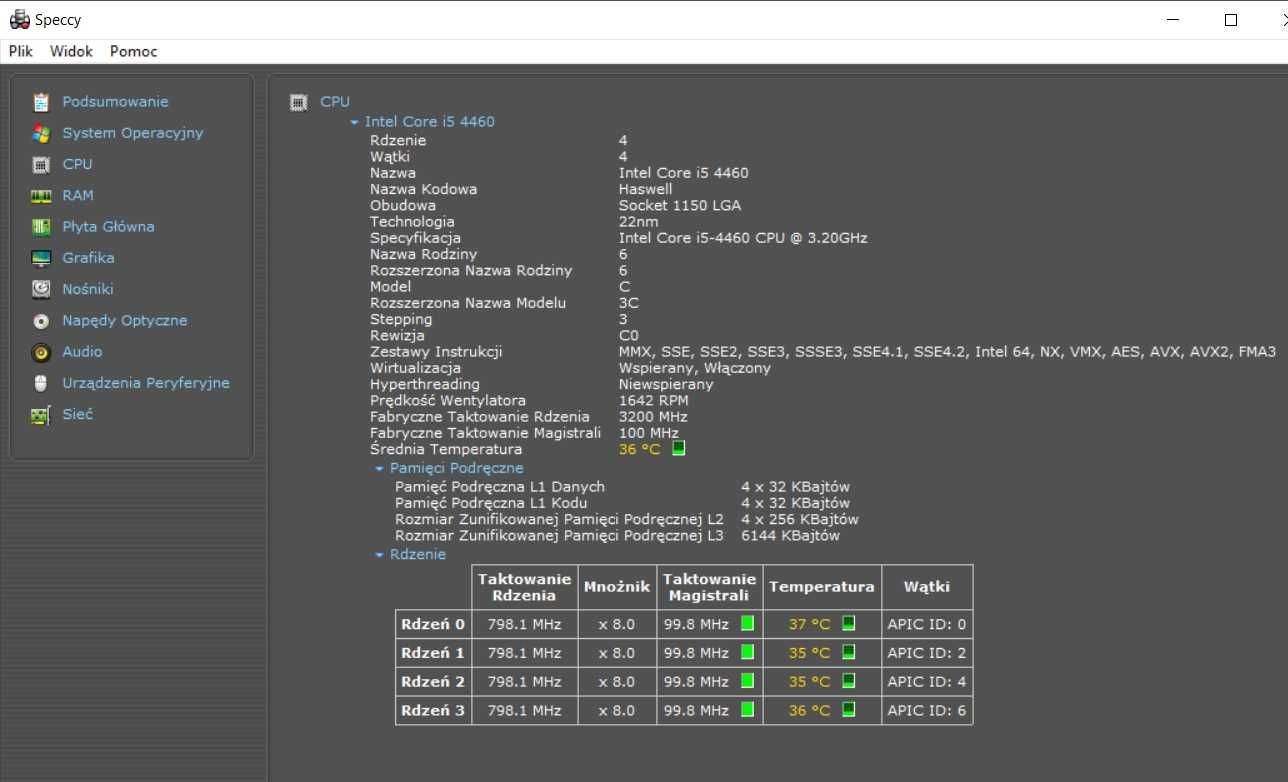1288x782 pixels.
Task: Click the CPU chip icon in sidebar
Action: tap(41, 164)
